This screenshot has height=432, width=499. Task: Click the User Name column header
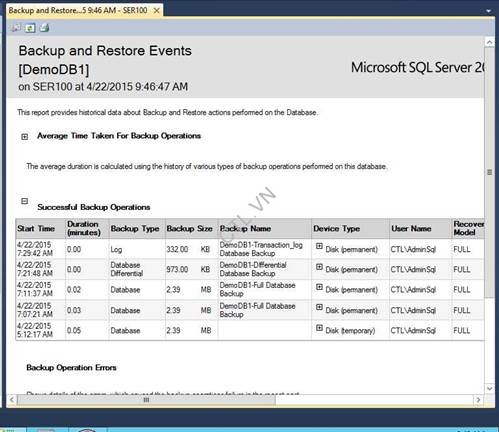(420, 229)
